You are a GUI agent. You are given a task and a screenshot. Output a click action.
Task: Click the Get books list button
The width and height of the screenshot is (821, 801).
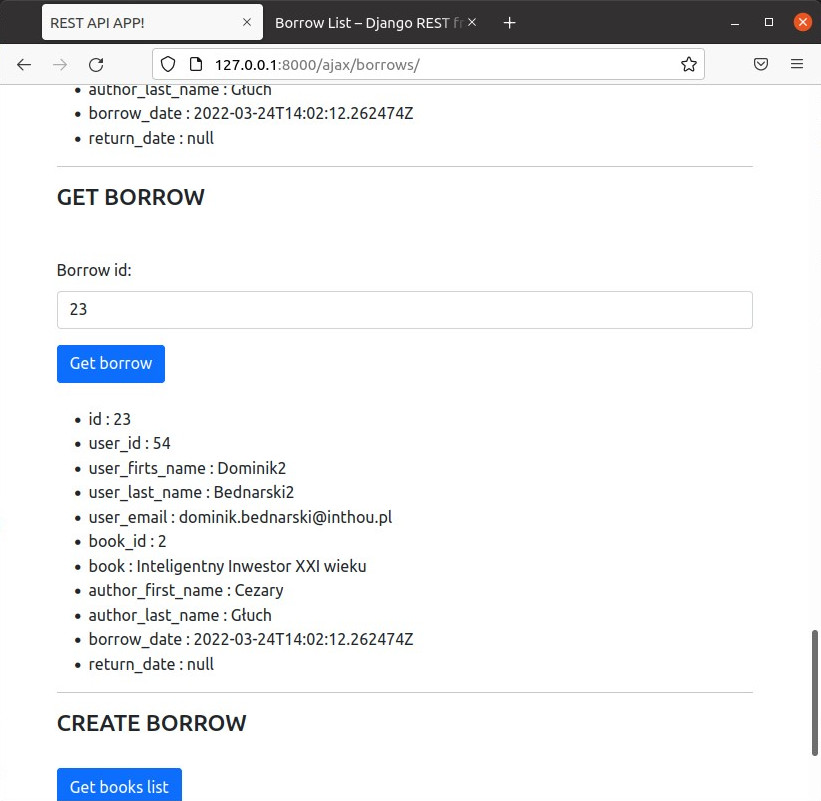119,786
